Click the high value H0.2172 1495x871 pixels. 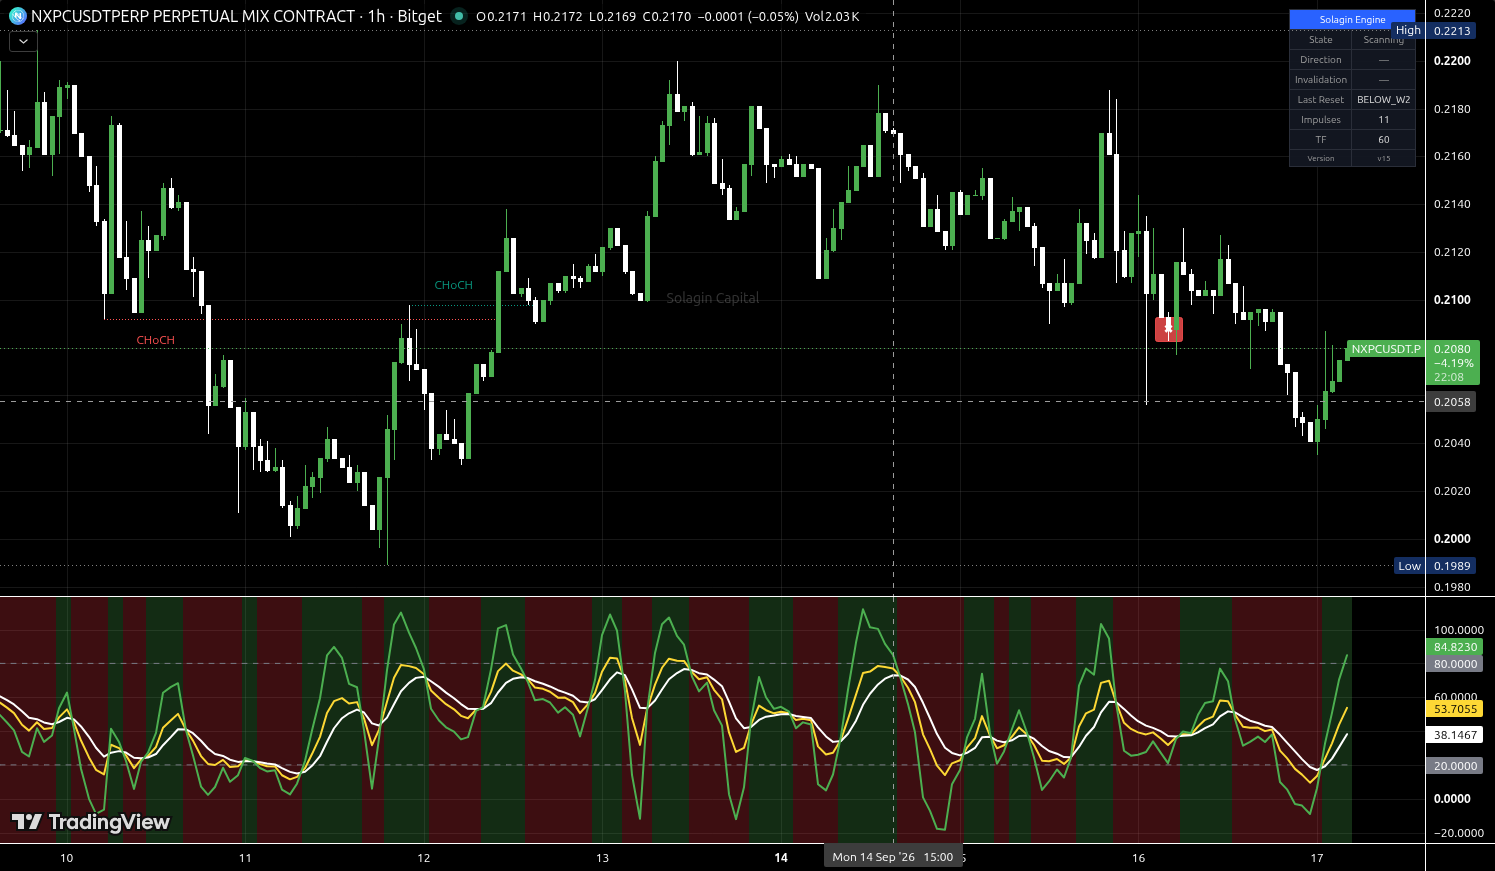pos(560,17)
